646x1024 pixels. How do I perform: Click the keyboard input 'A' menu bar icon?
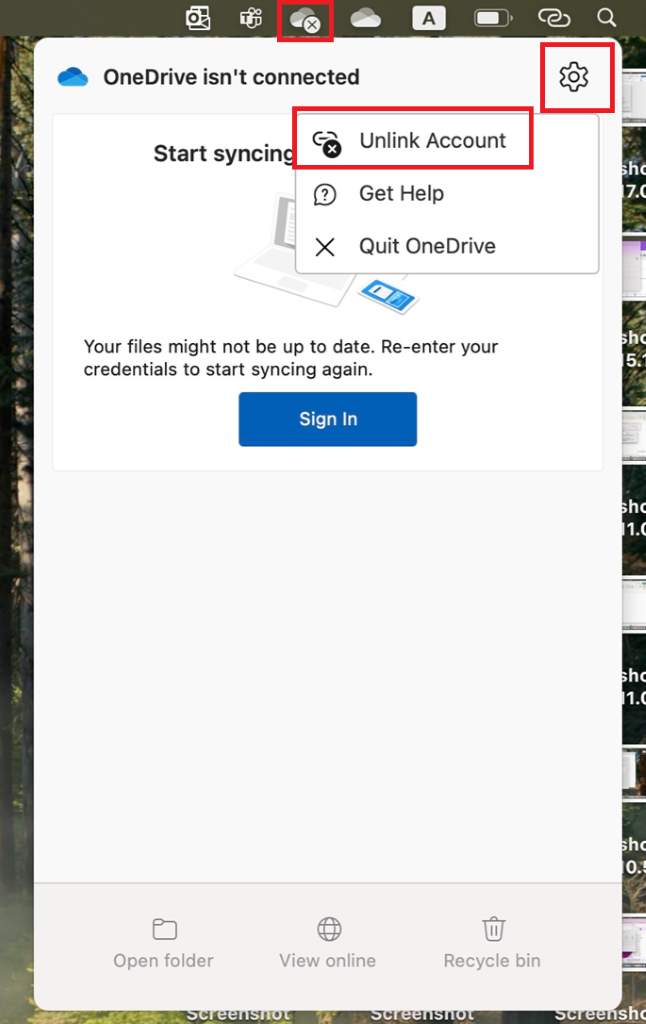(428, 17)
